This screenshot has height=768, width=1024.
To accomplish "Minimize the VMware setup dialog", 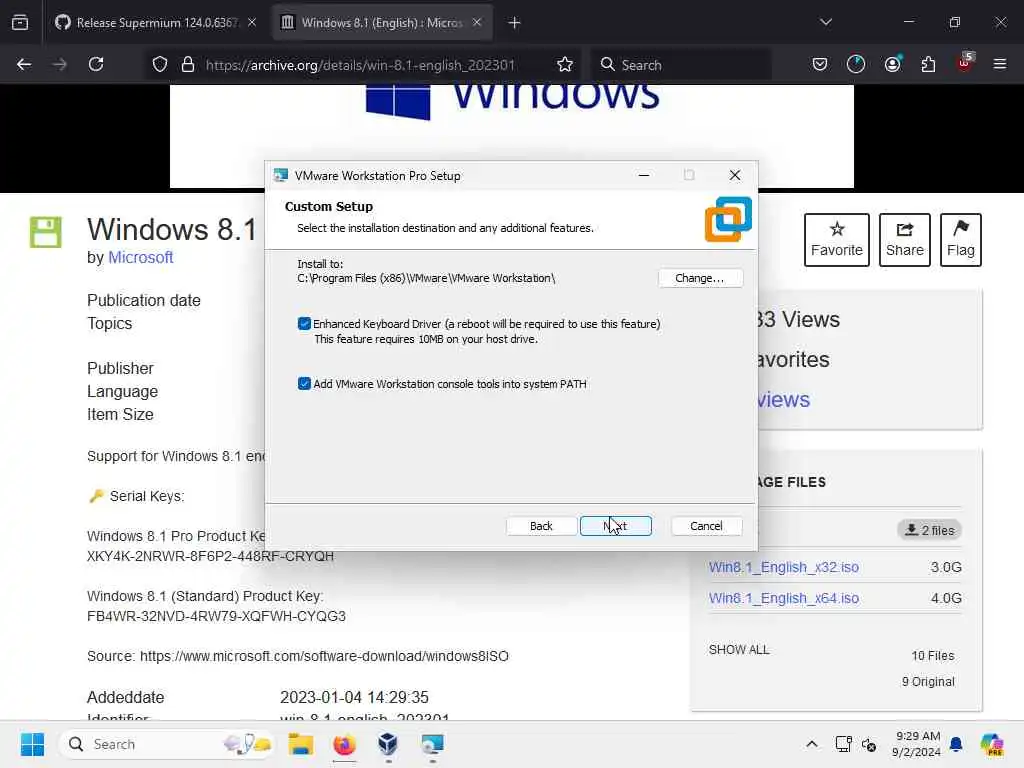I will [644, 175].
